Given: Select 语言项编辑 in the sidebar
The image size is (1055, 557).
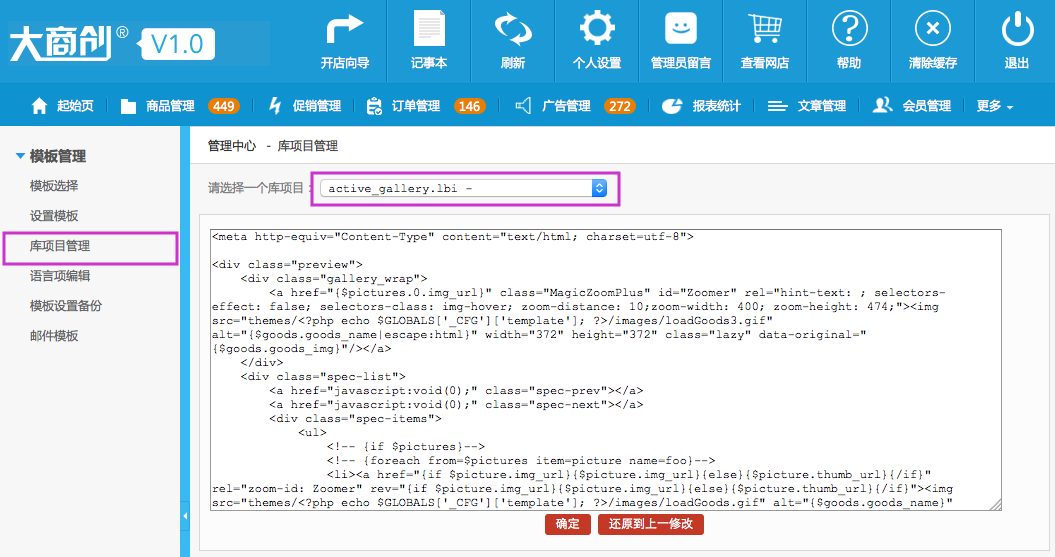Looking at the screenshot, I should point(60,276).
